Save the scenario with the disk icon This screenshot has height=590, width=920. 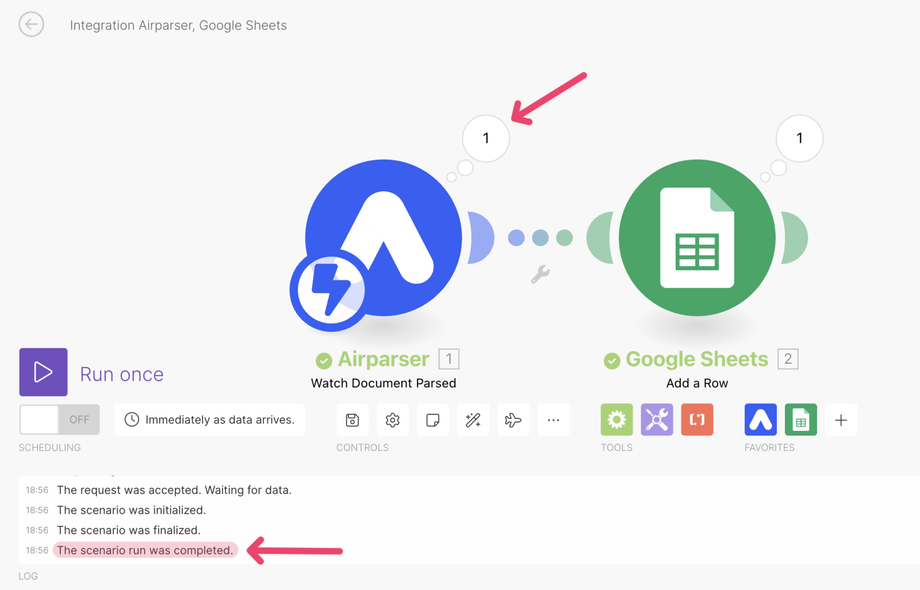[352, 420]
